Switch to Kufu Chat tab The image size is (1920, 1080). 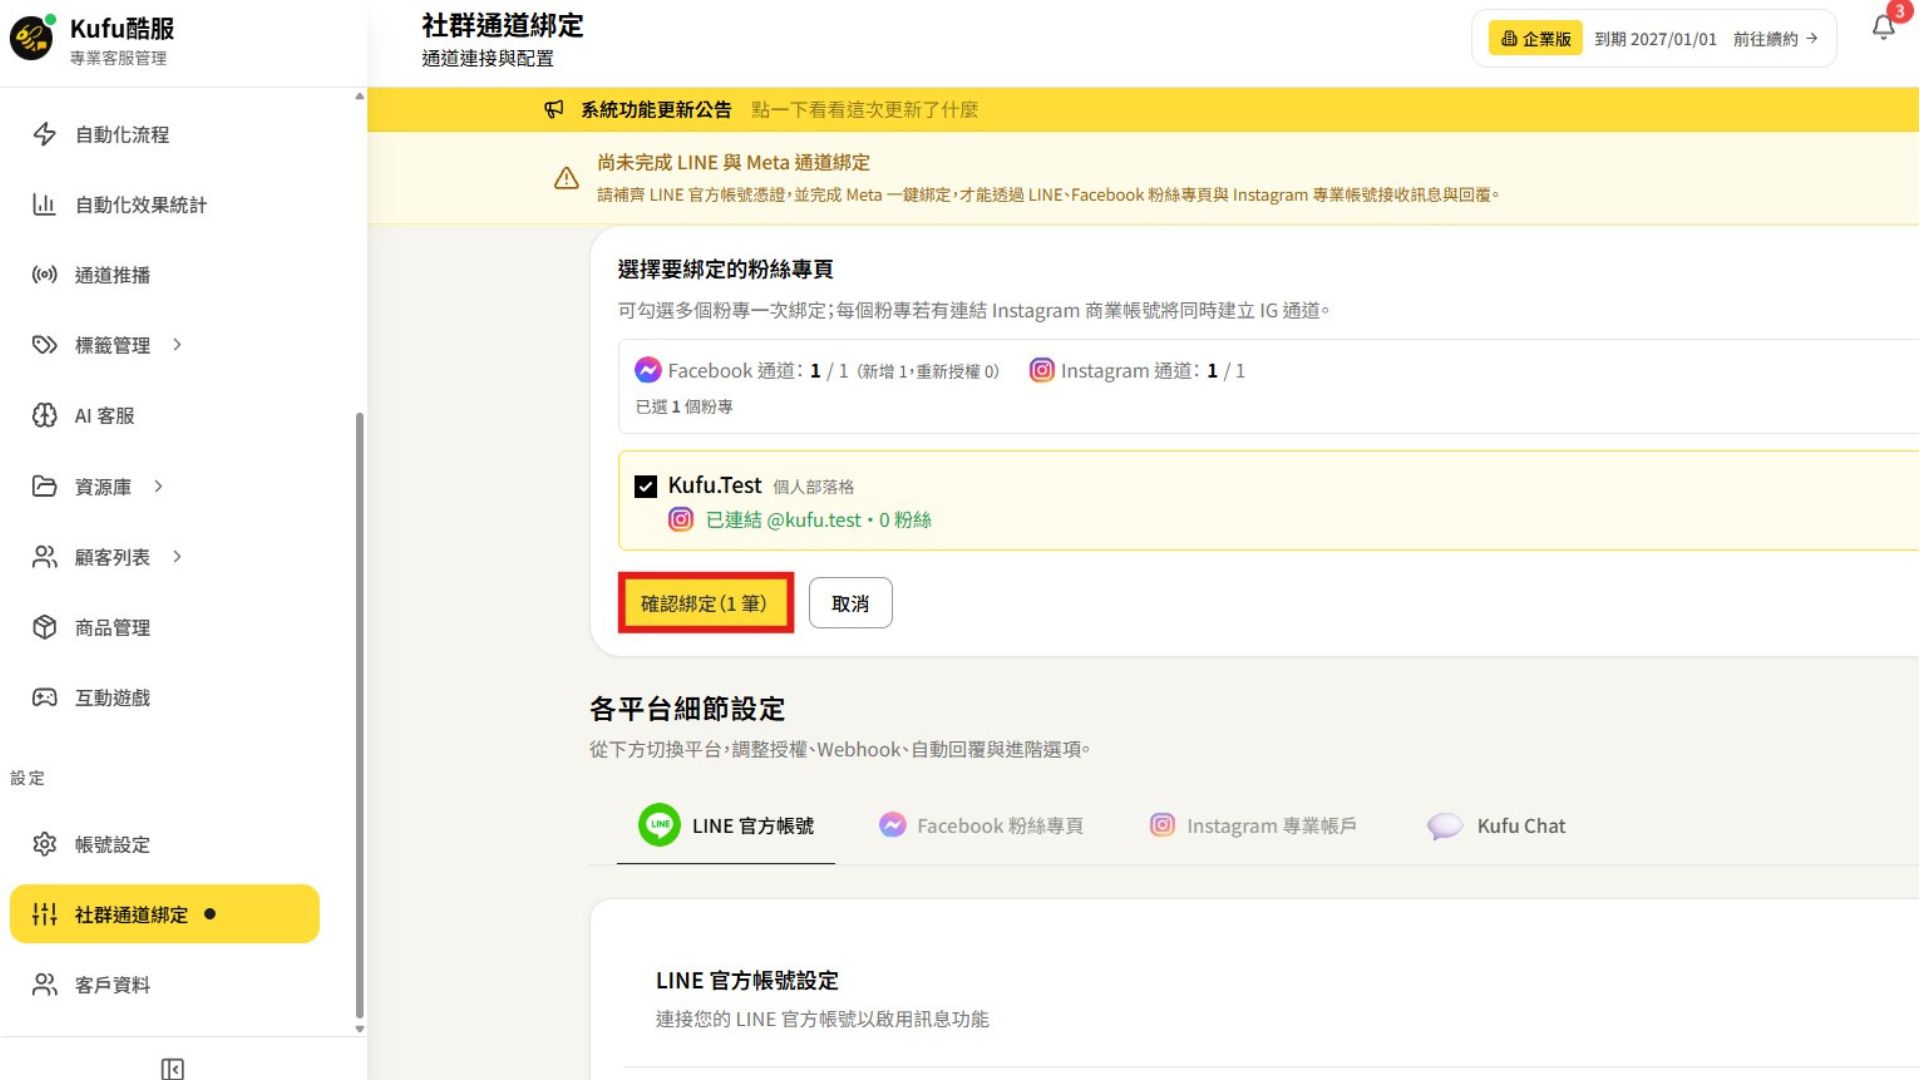[x=1496, y=826]
